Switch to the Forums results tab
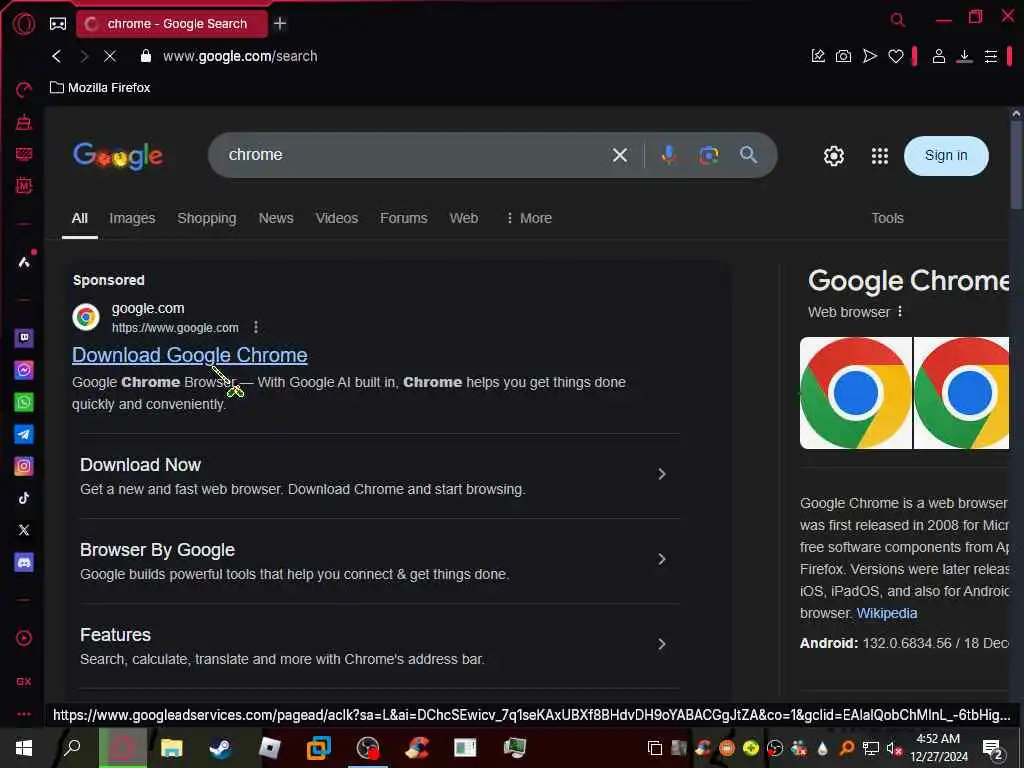Viewport: 1024px width, 768px height. point(404,218)
